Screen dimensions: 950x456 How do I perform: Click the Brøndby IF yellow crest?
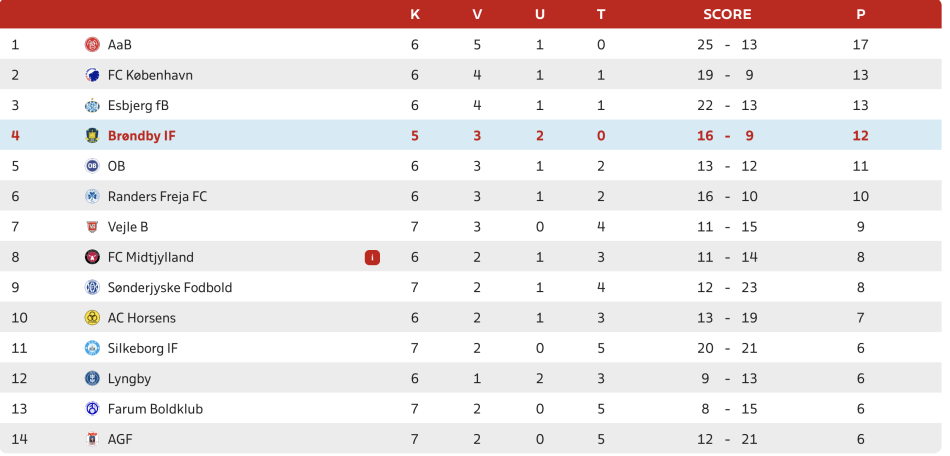pyautogui.click(x=92, y=136)
